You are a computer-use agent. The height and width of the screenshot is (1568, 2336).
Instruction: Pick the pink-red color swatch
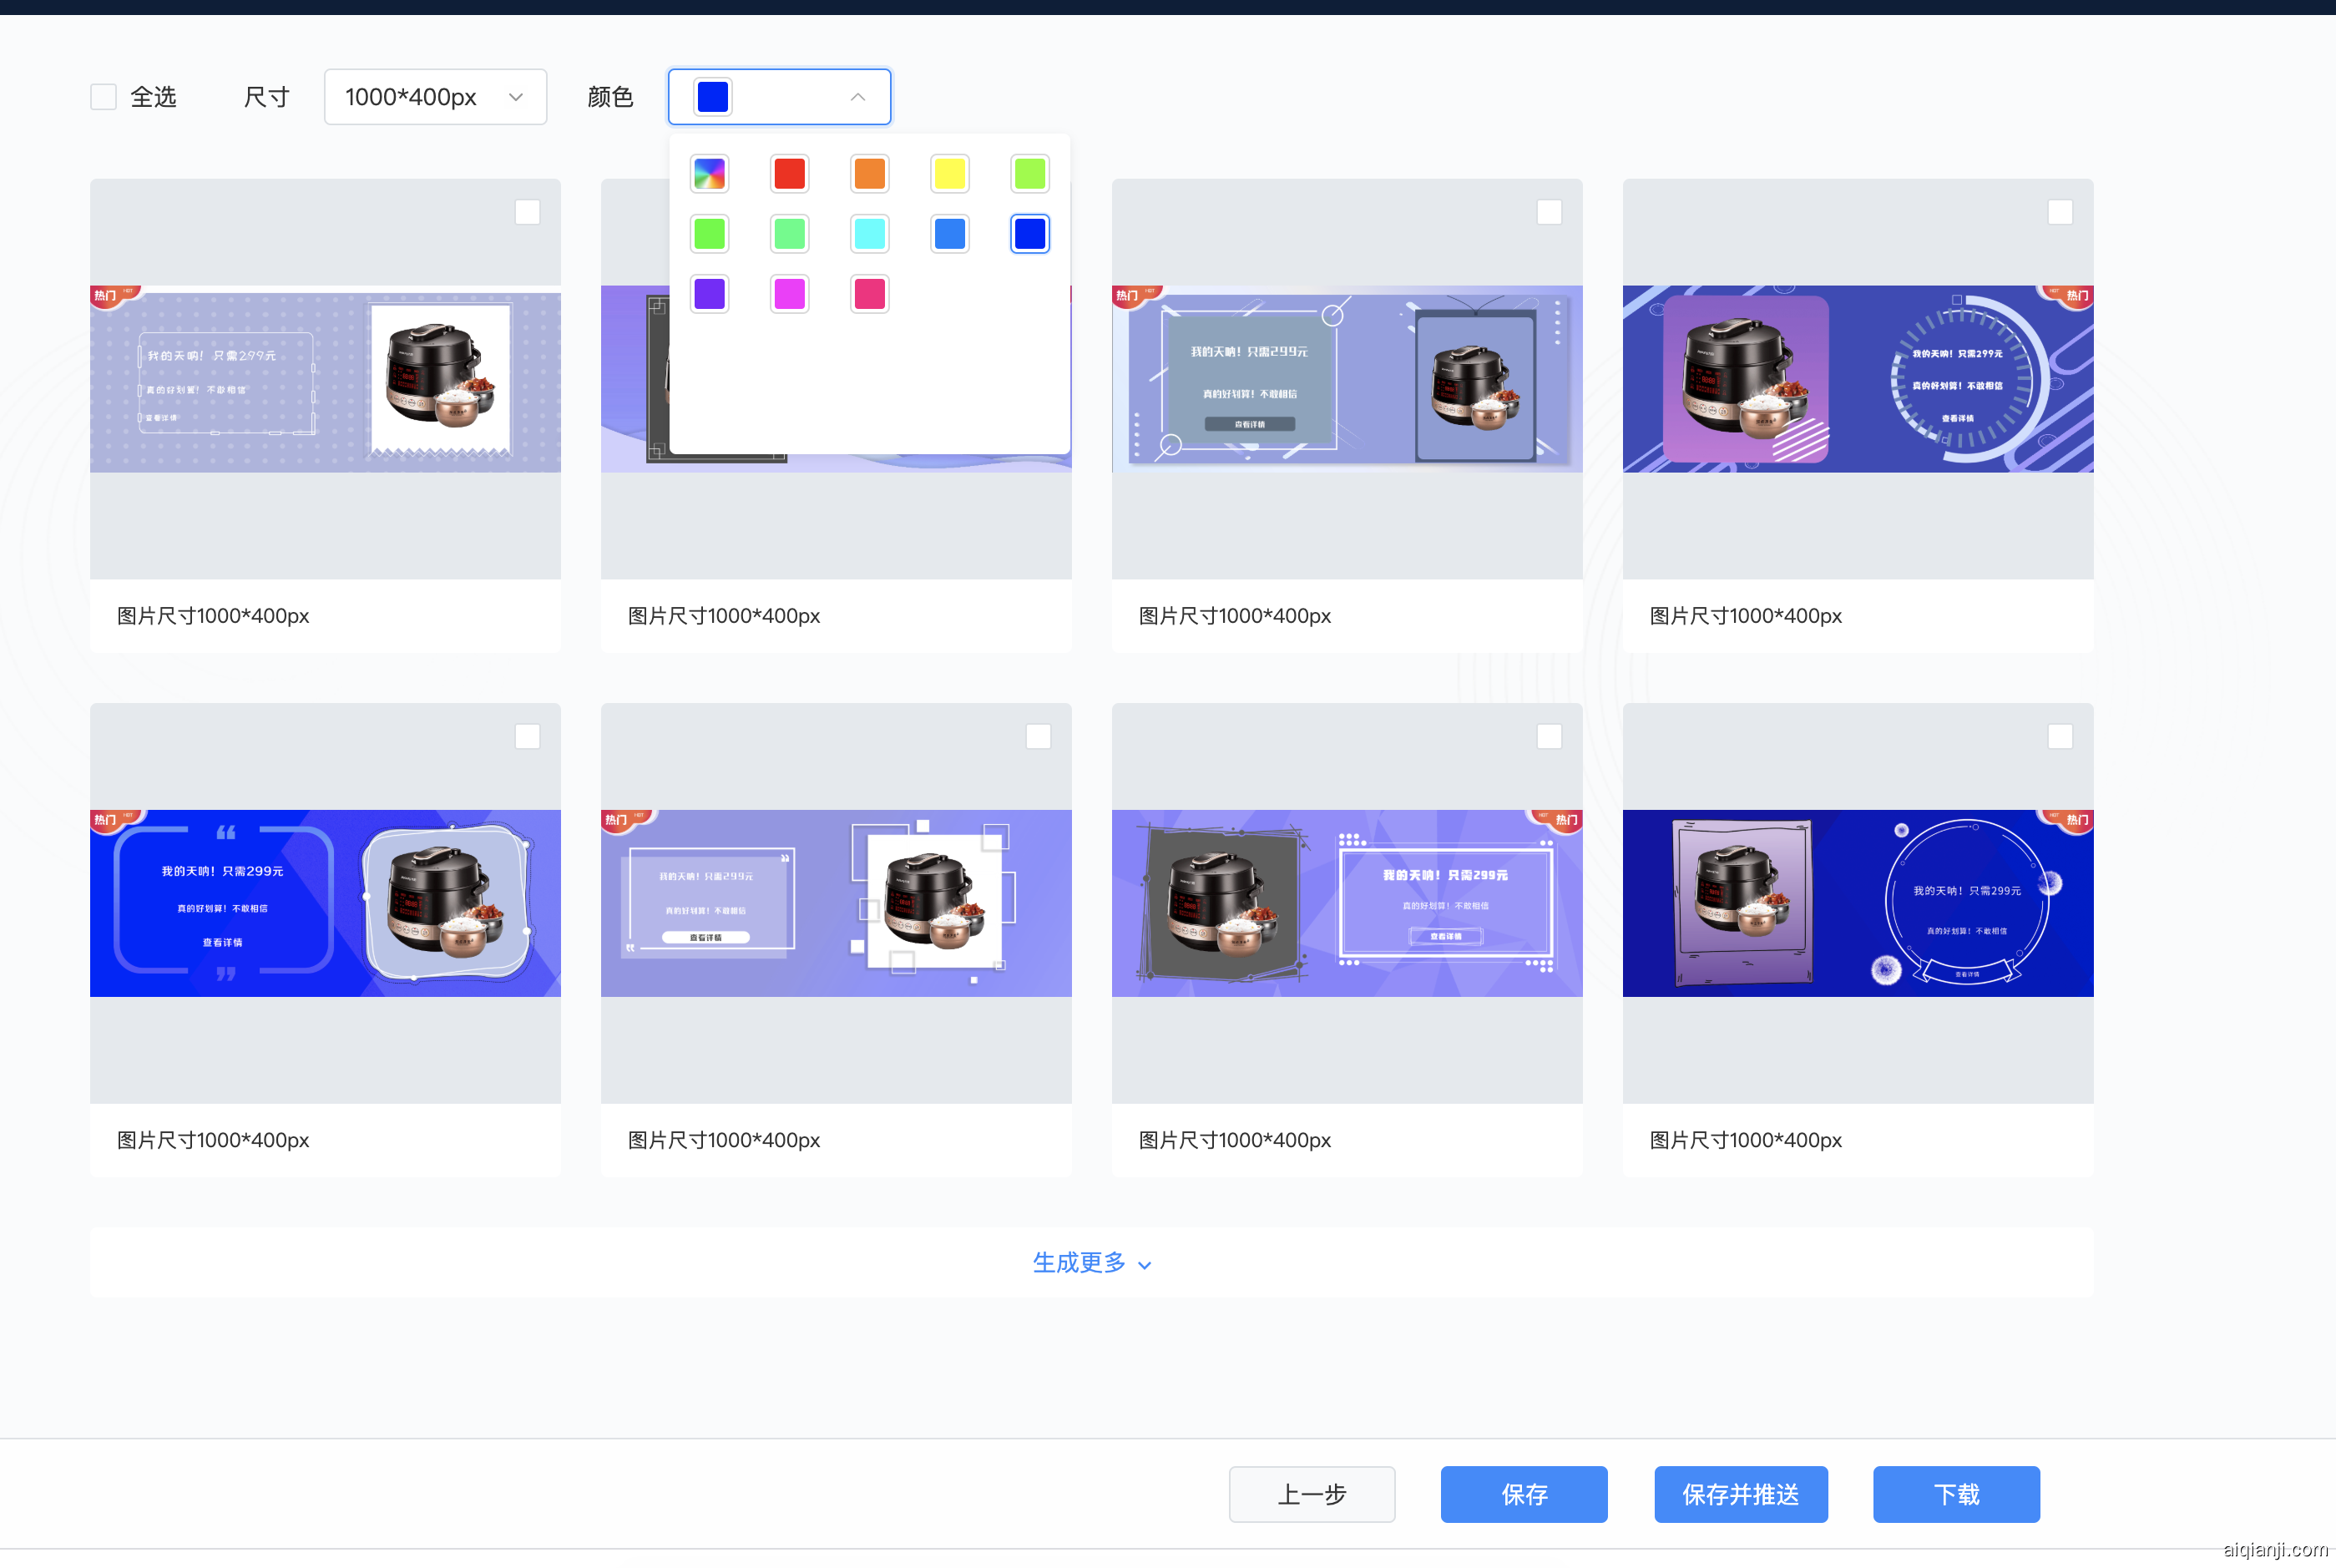869,294
